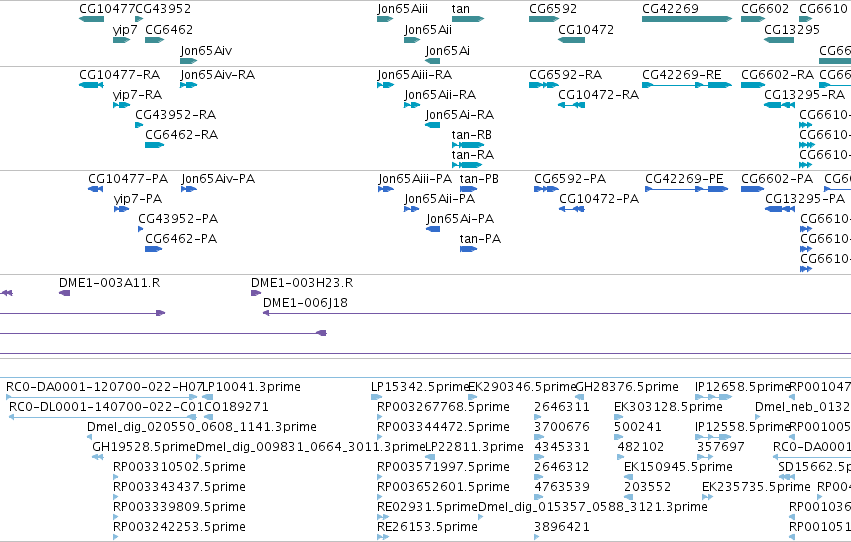Select the CG42269-PE protein
851x542 pixels.
(x=687, y=189)
